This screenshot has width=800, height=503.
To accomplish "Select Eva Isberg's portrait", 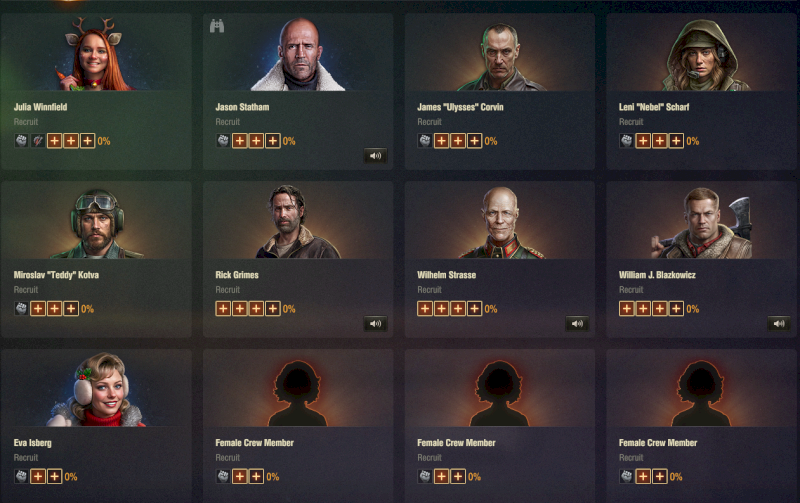I will pos(97,389).
